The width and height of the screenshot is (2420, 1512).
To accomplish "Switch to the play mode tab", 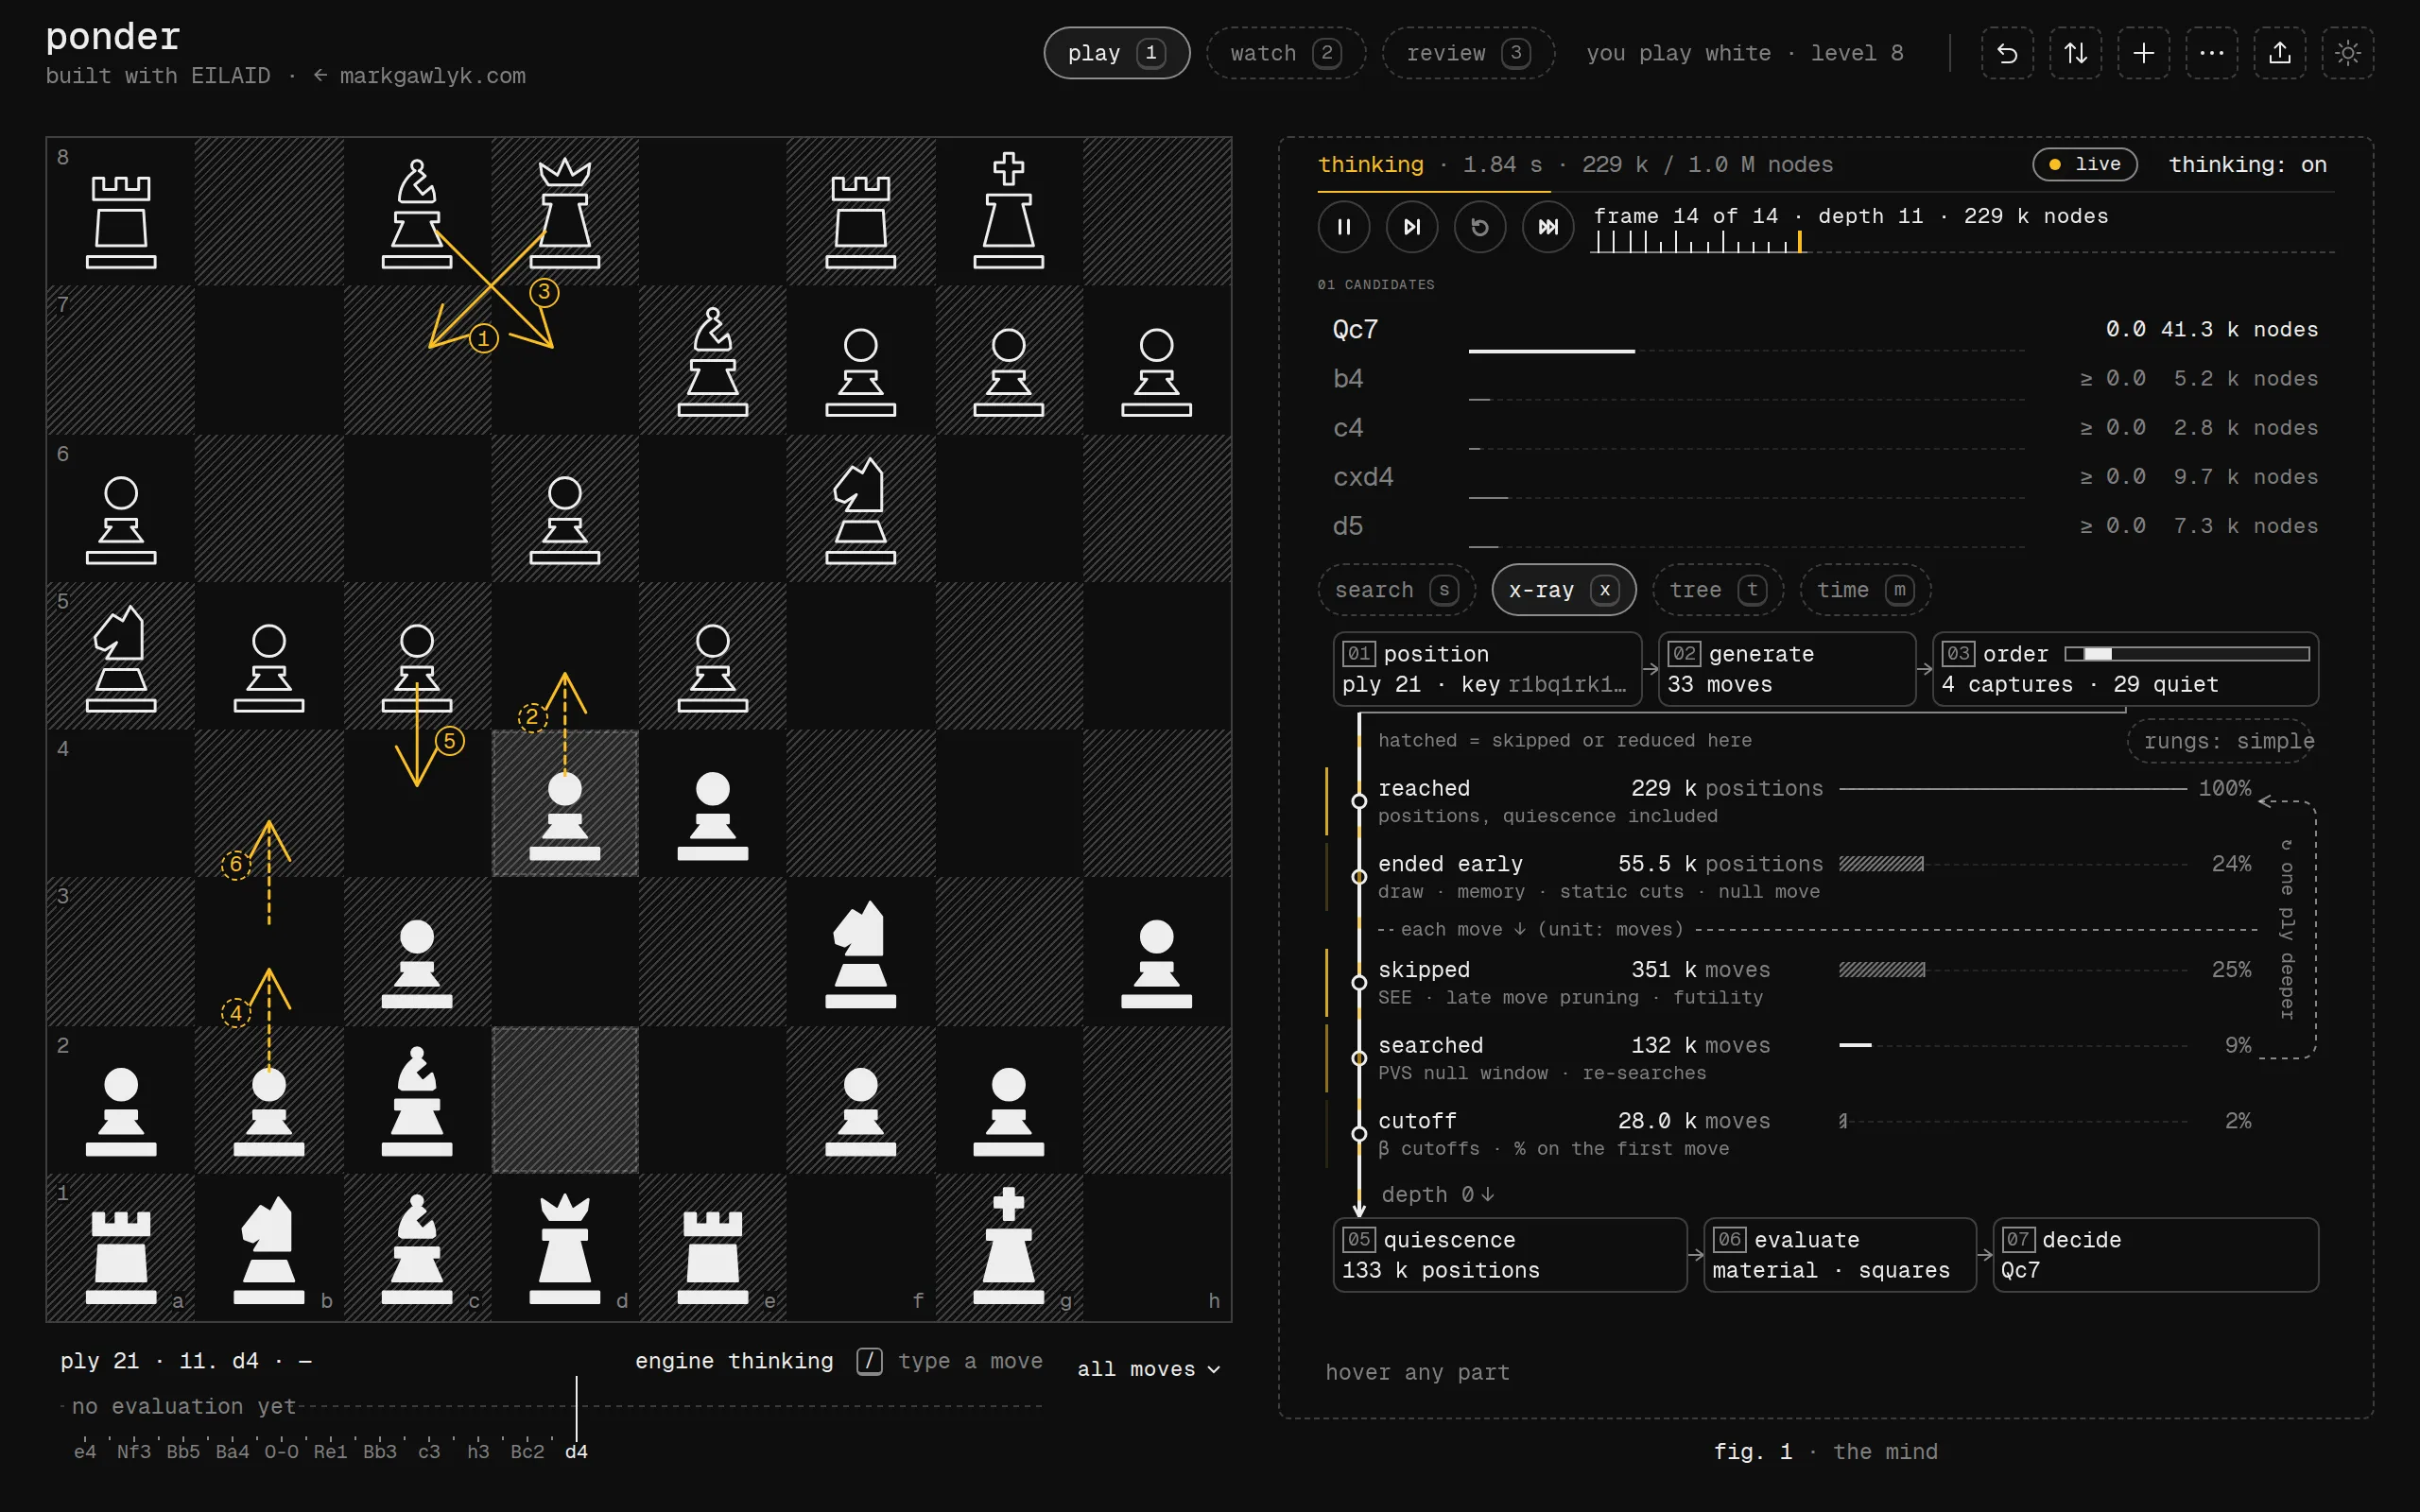I will tap(1116, 53).
